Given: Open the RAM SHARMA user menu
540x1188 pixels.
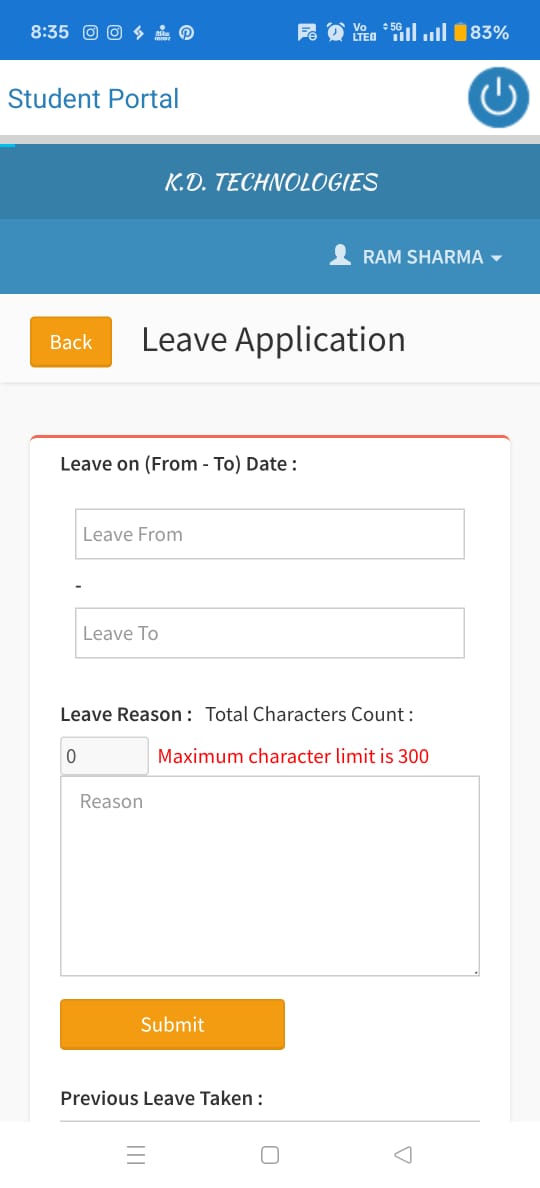Looking at the screenshot, I should click(416, 256).
